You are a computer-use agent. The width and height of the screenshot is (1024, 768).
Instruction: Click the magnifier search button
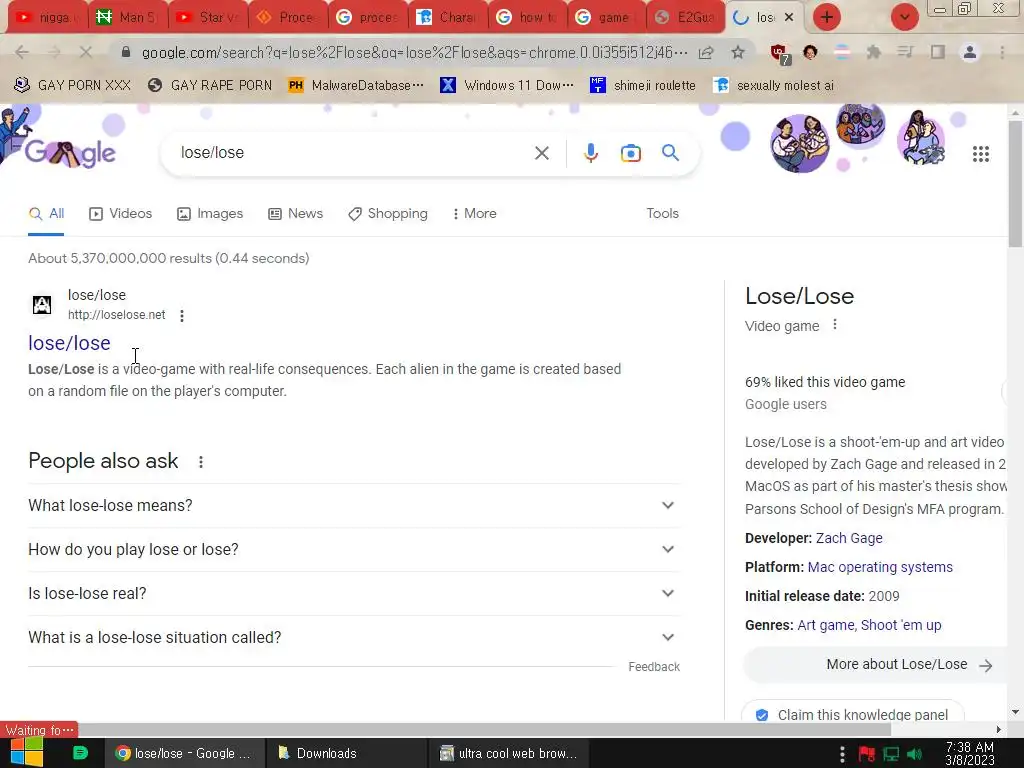coord(670,153)
